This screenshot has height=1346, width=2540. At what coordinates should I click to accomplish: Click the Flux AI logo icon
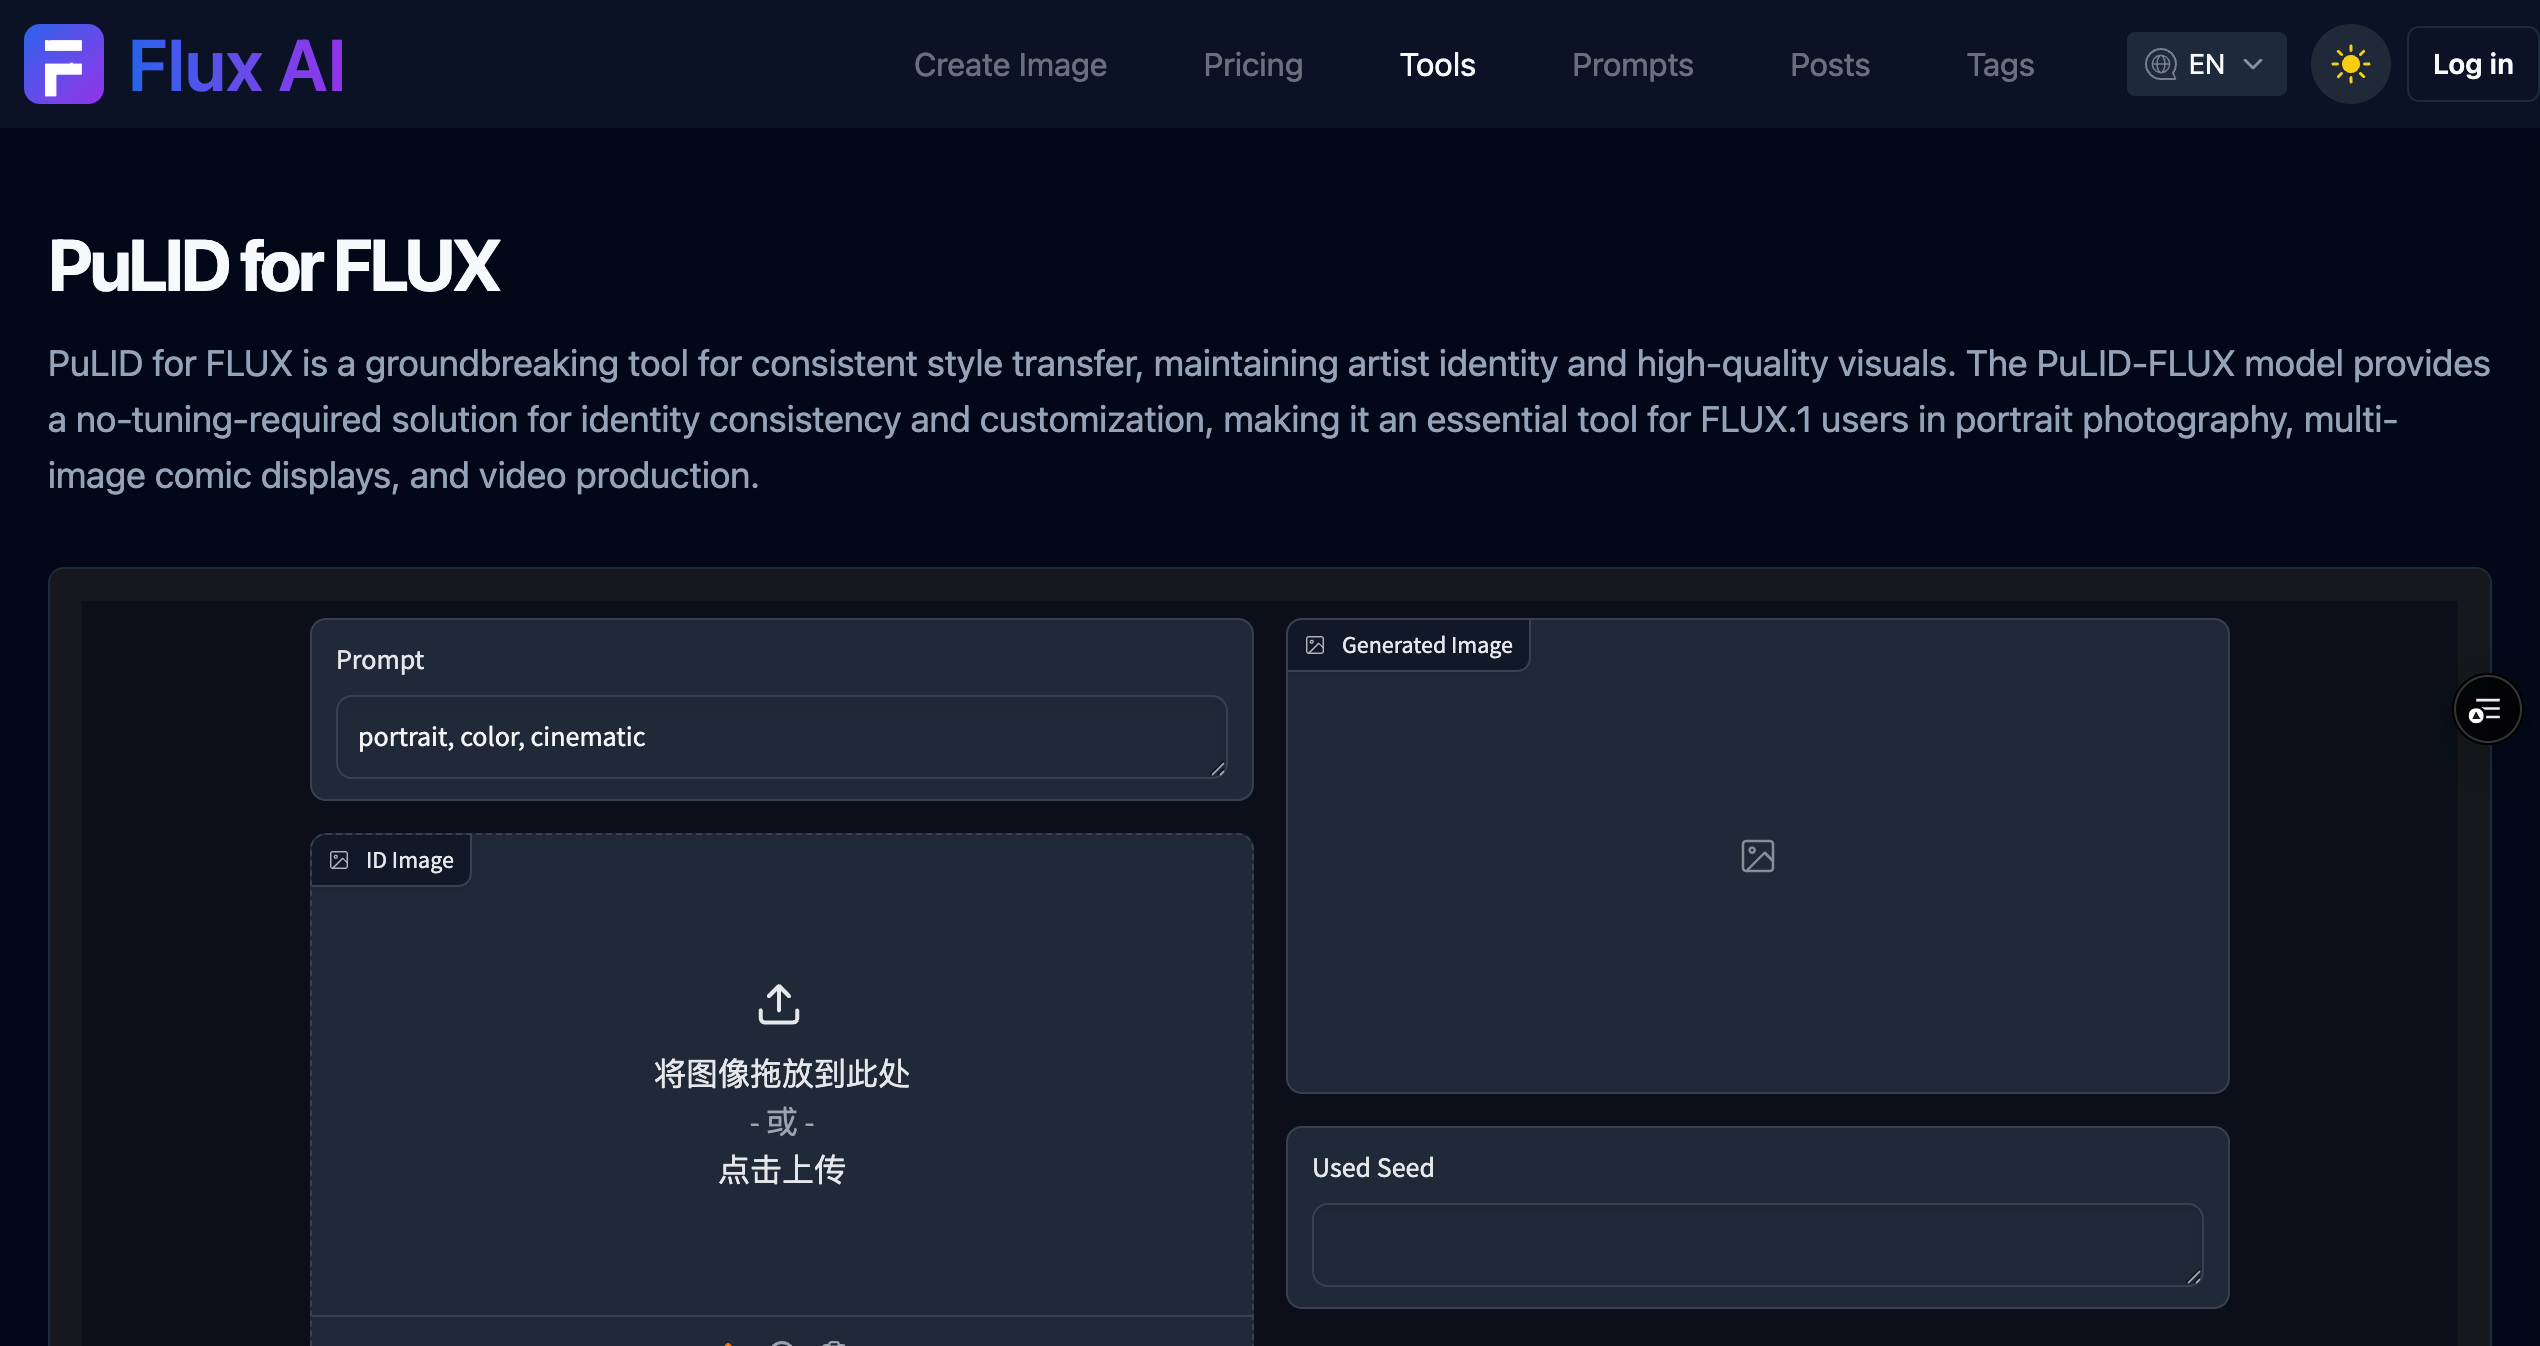tap(64, 64)
